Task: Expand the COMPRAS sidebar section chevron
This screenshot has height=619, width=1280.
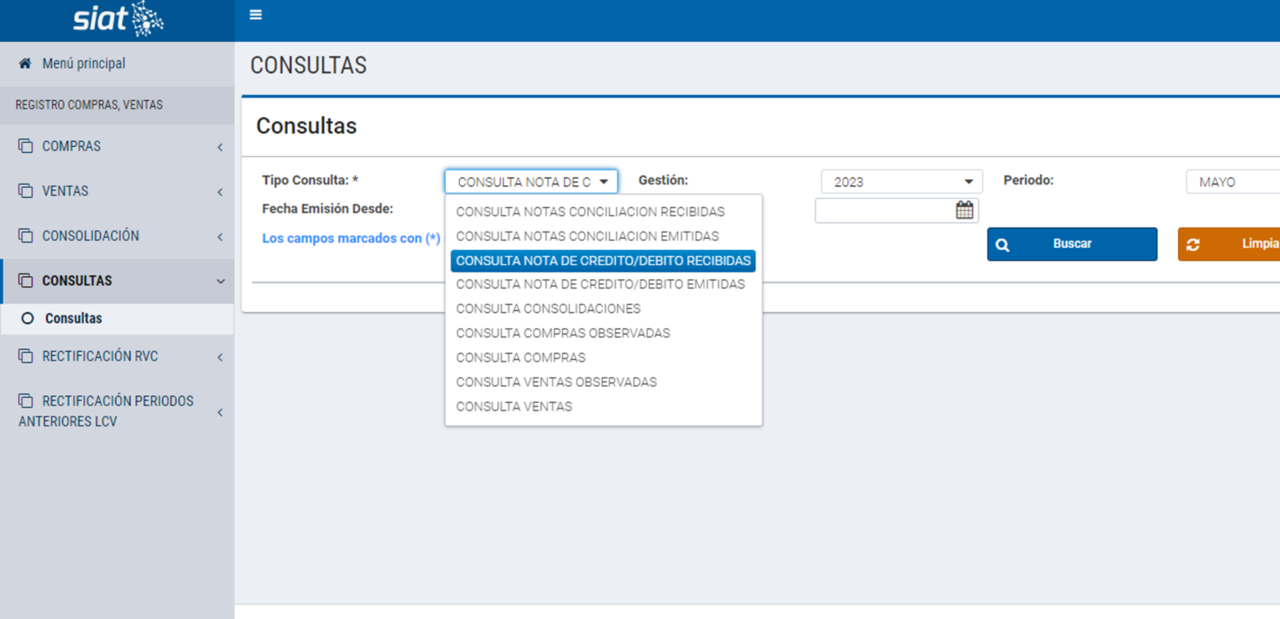Action: click(220, 147)
